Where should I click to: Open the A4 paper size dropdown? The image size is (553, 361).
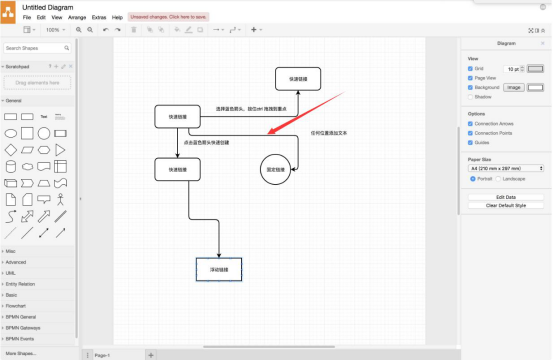pos(506,169)
